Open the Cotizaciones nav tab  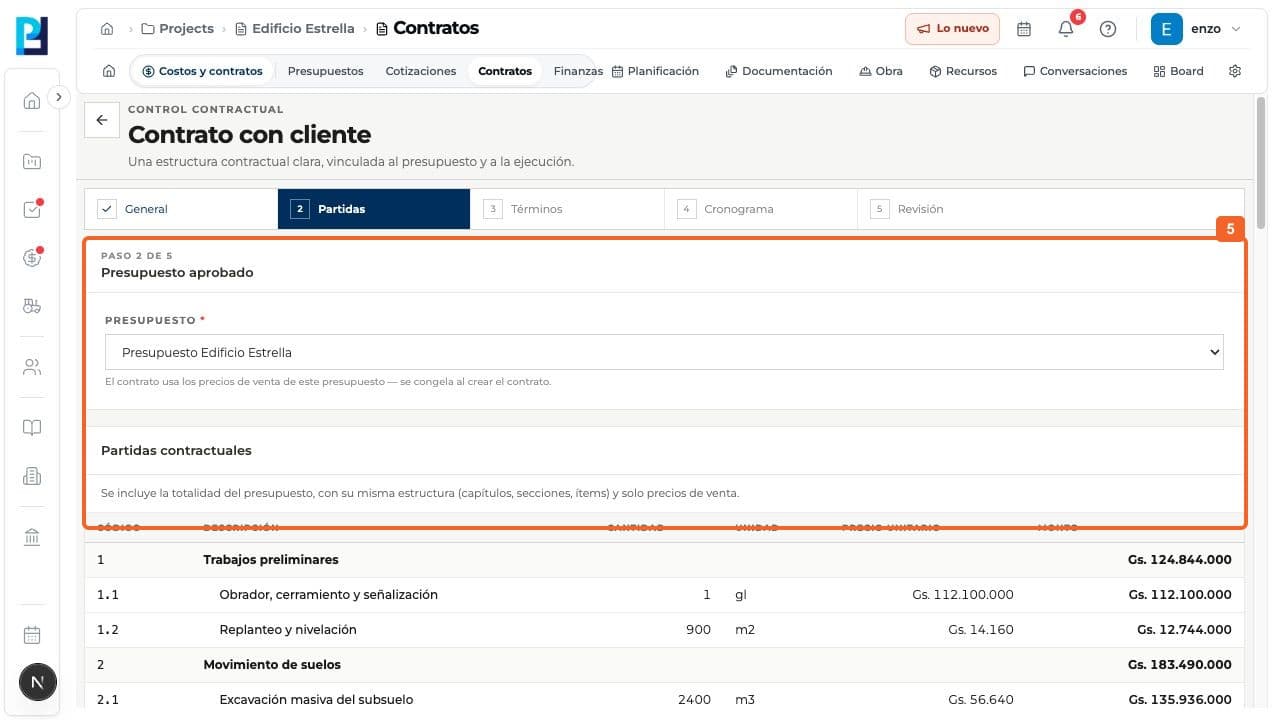point(421,71)
